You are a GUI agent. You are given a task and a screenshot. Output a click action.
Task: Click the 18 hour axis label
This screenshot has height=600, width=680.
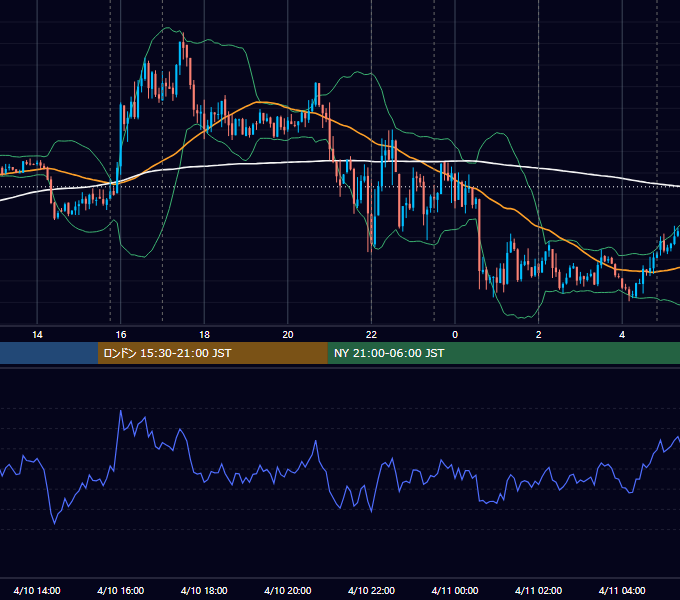point(204,335)
